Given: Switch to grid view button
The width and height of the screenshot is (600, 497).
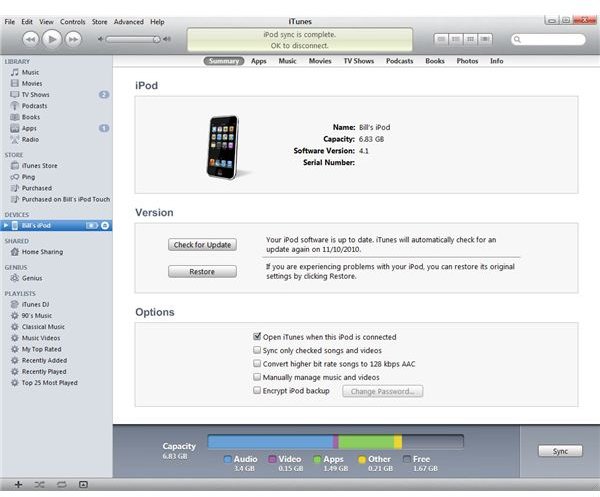Looking at the screenshot, I should click(470, 39).
